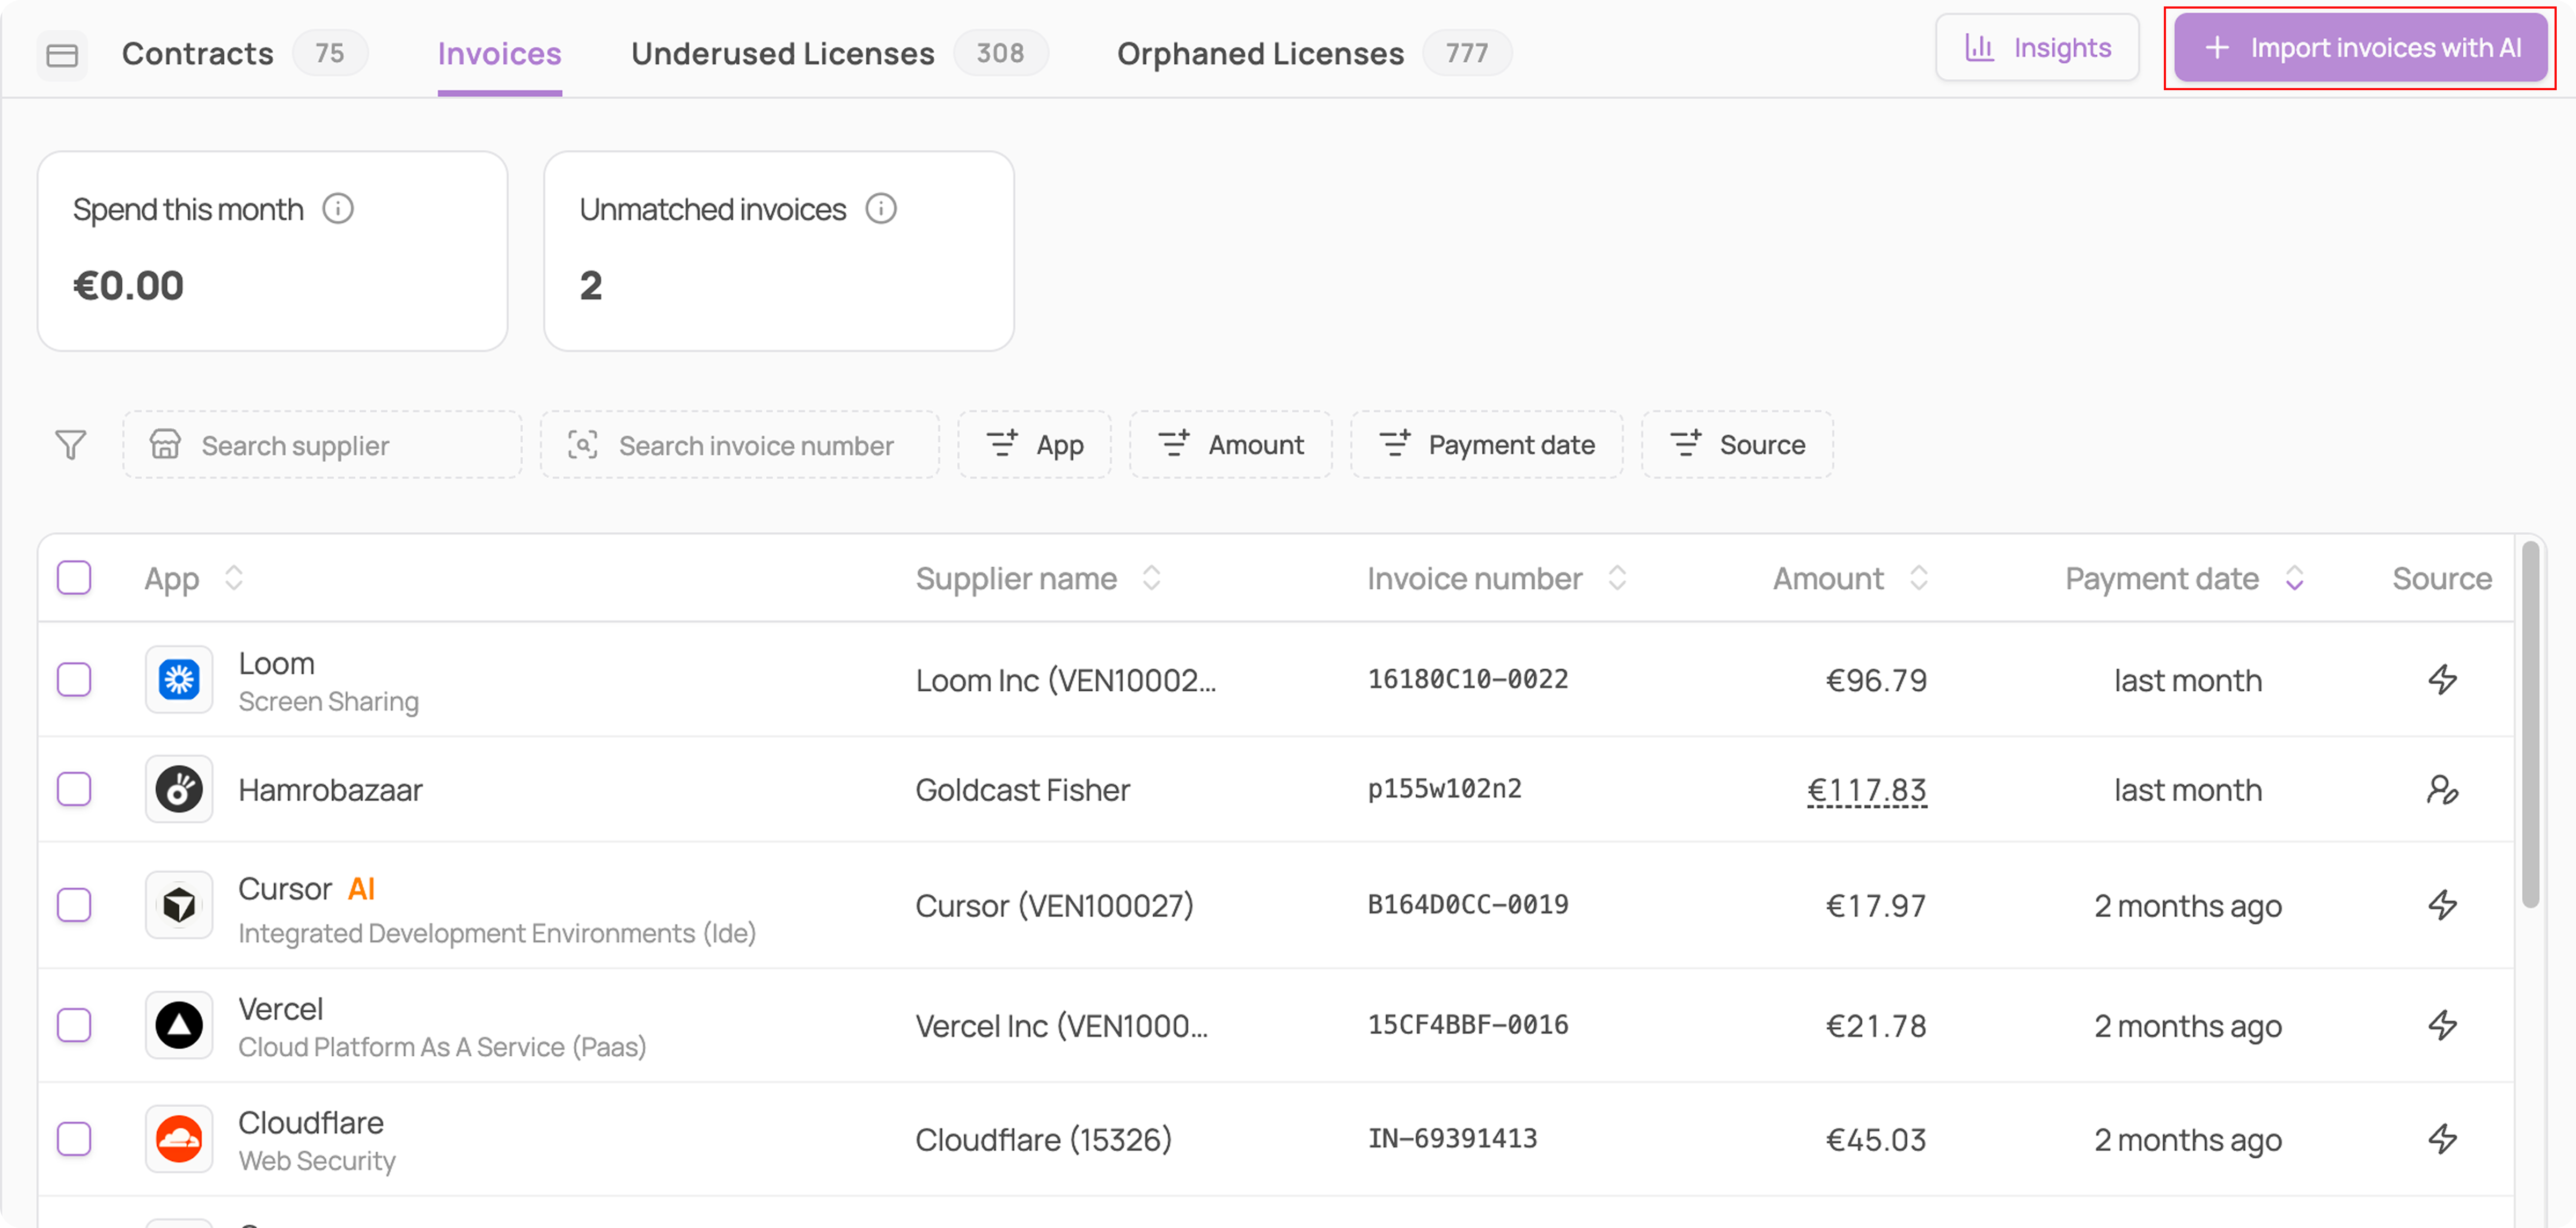
Task: Click the lightning source icon in Cloudflare row
Action: point(2442,1139)
